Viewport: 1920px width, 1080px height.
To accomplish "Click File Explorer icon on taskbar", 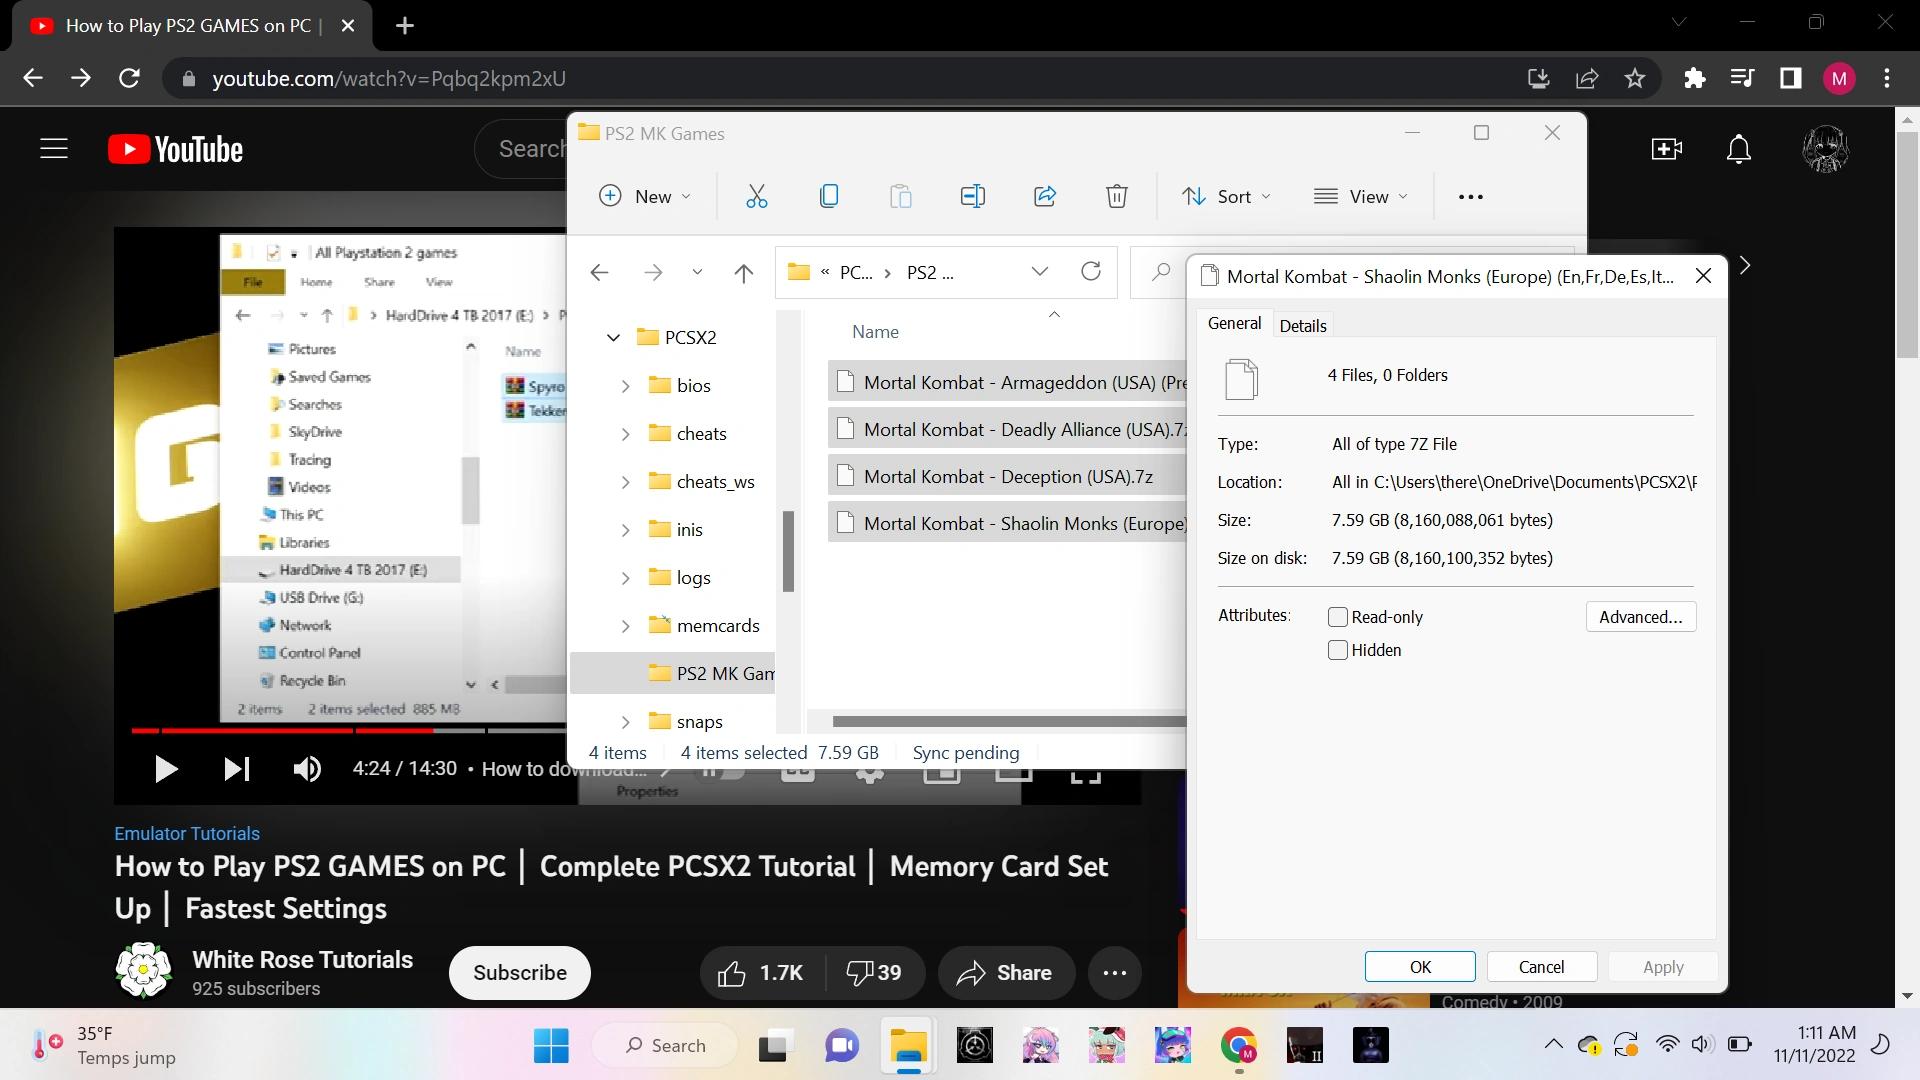I will pyautogui.click(x=908, y=1046).
